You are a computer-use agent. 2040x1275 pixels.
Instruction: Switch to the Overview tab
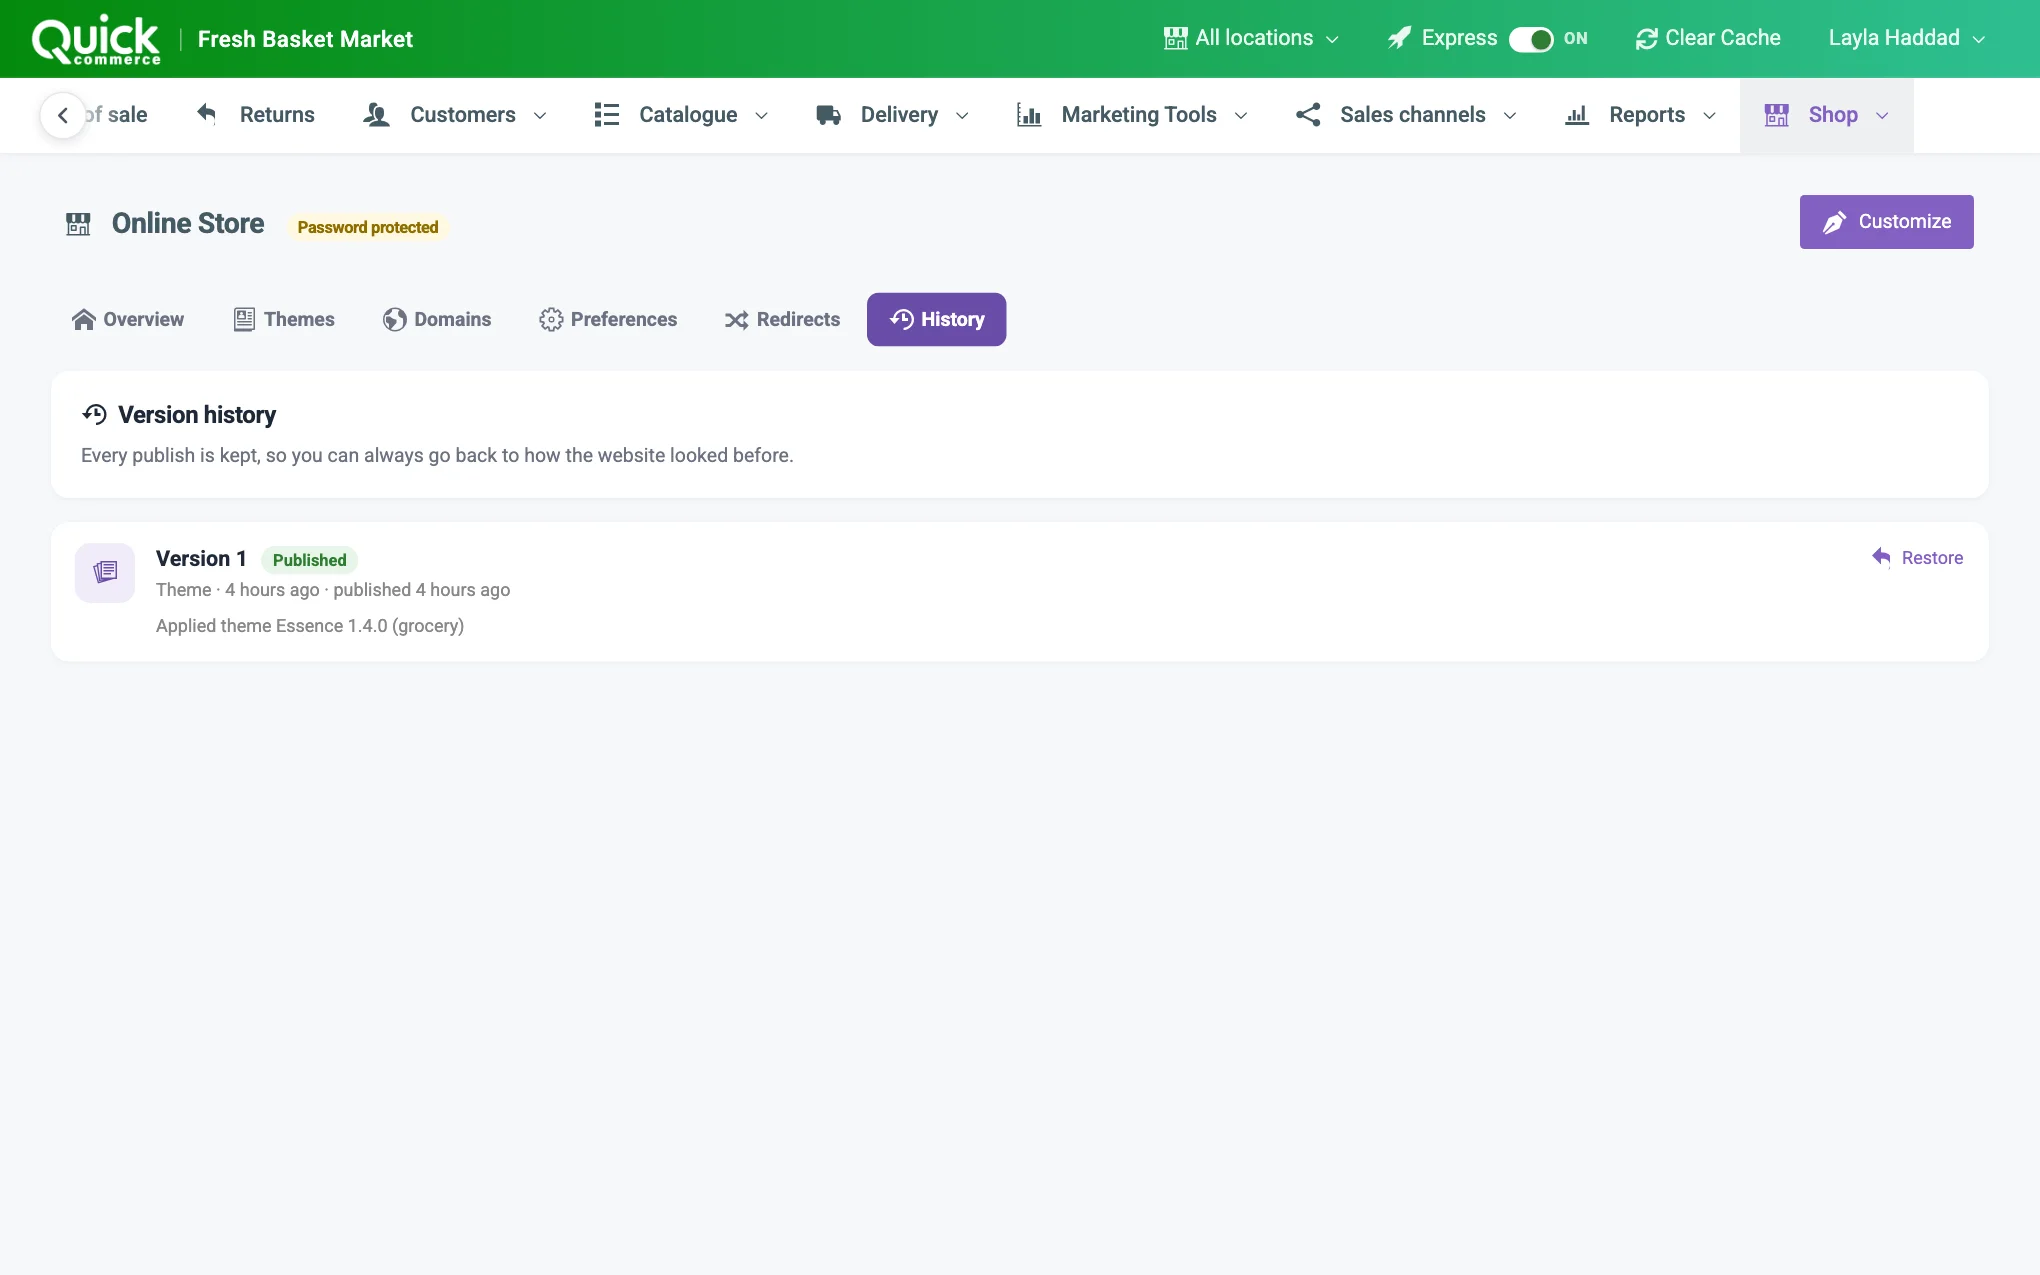[x=128, y=319]
